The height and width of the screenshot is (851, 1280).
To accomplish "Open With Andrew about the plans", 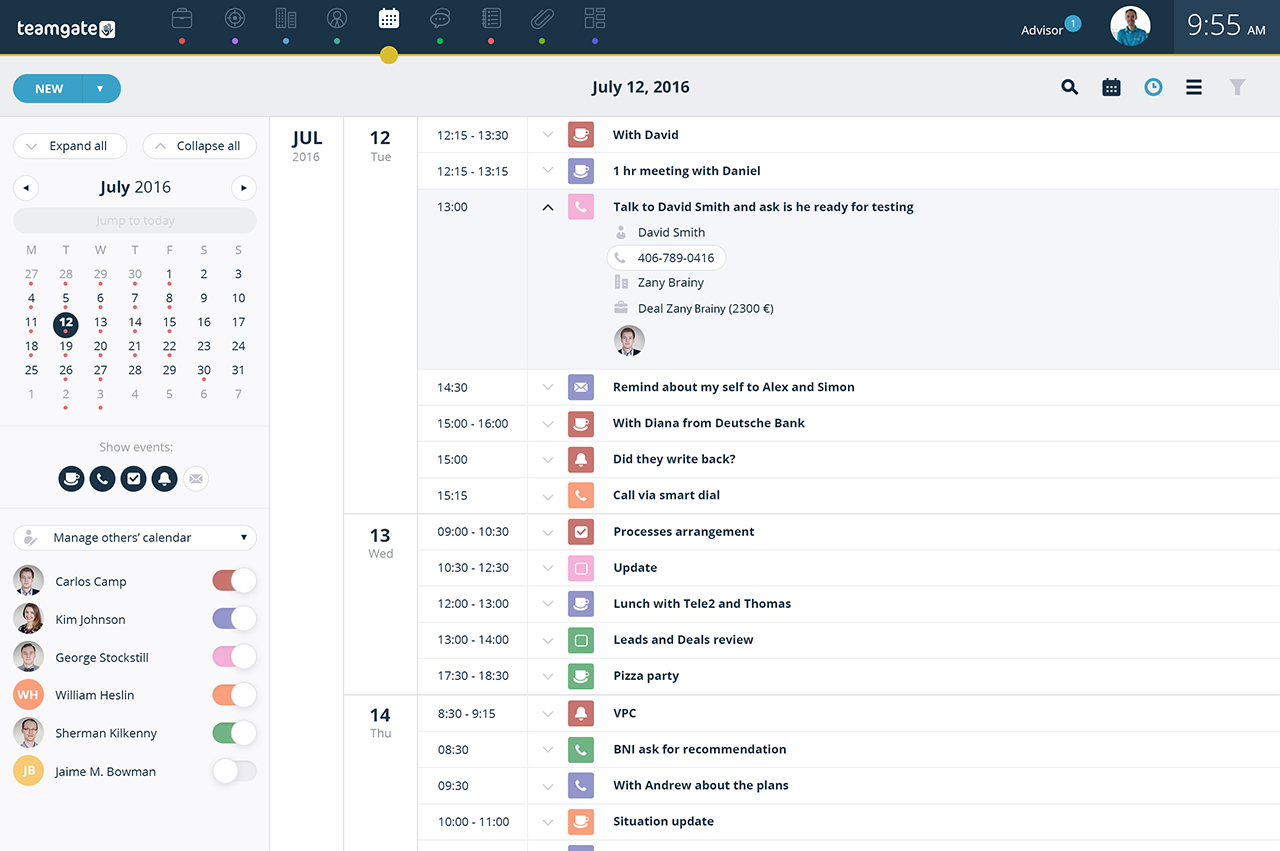I will pos(701,785).
